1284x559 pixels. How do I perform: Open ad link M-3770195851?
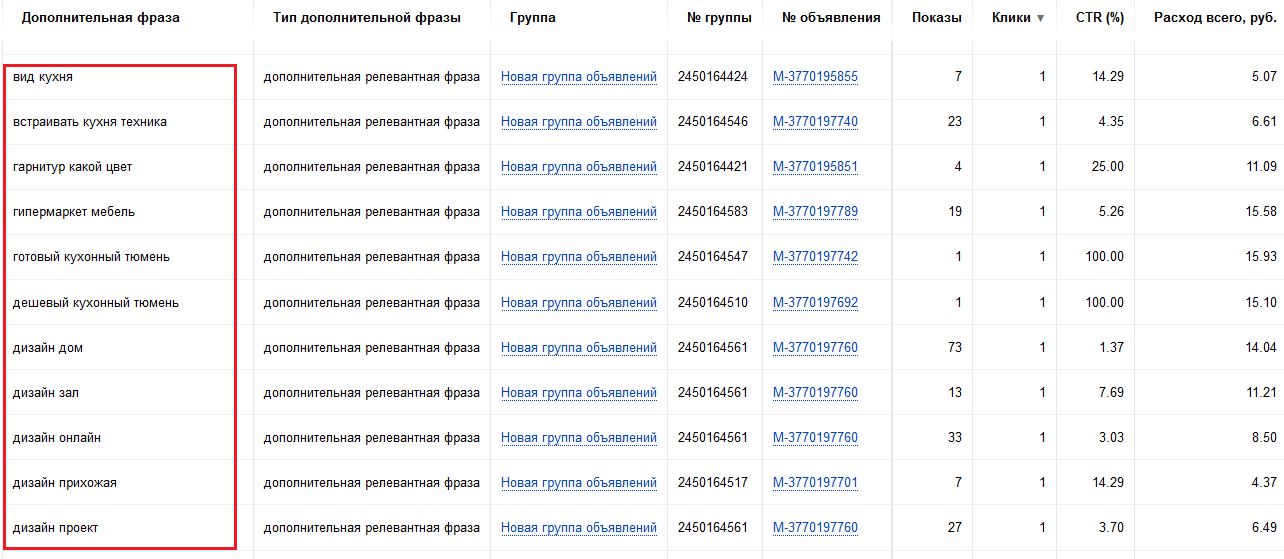point(815,167)
